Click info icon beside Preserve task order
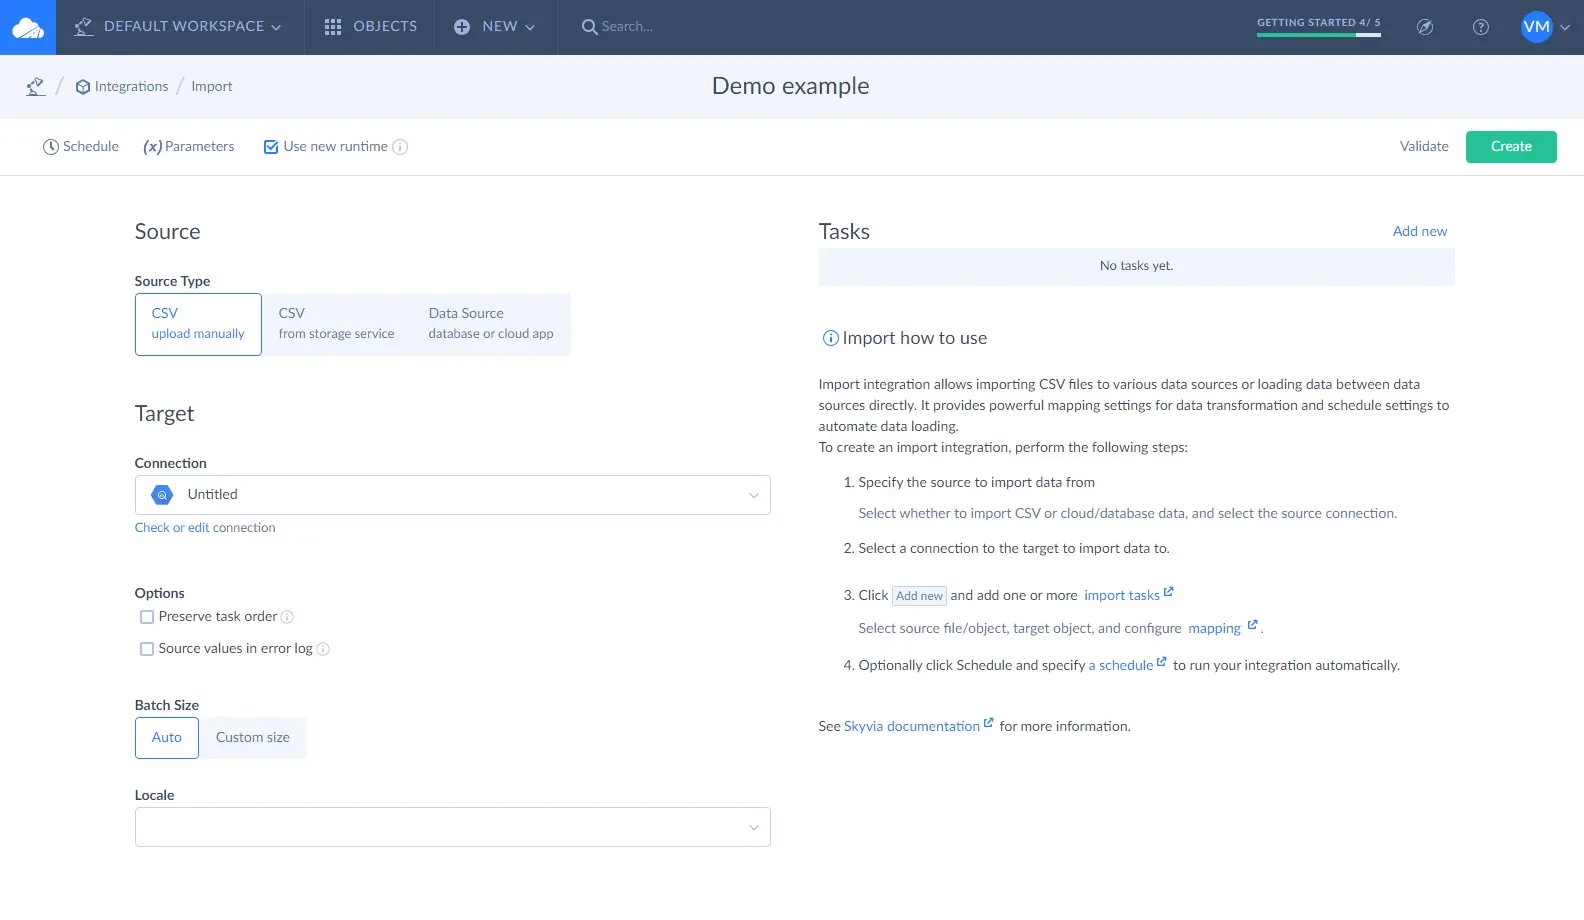 pyautogui.click(x=287, y=617)
